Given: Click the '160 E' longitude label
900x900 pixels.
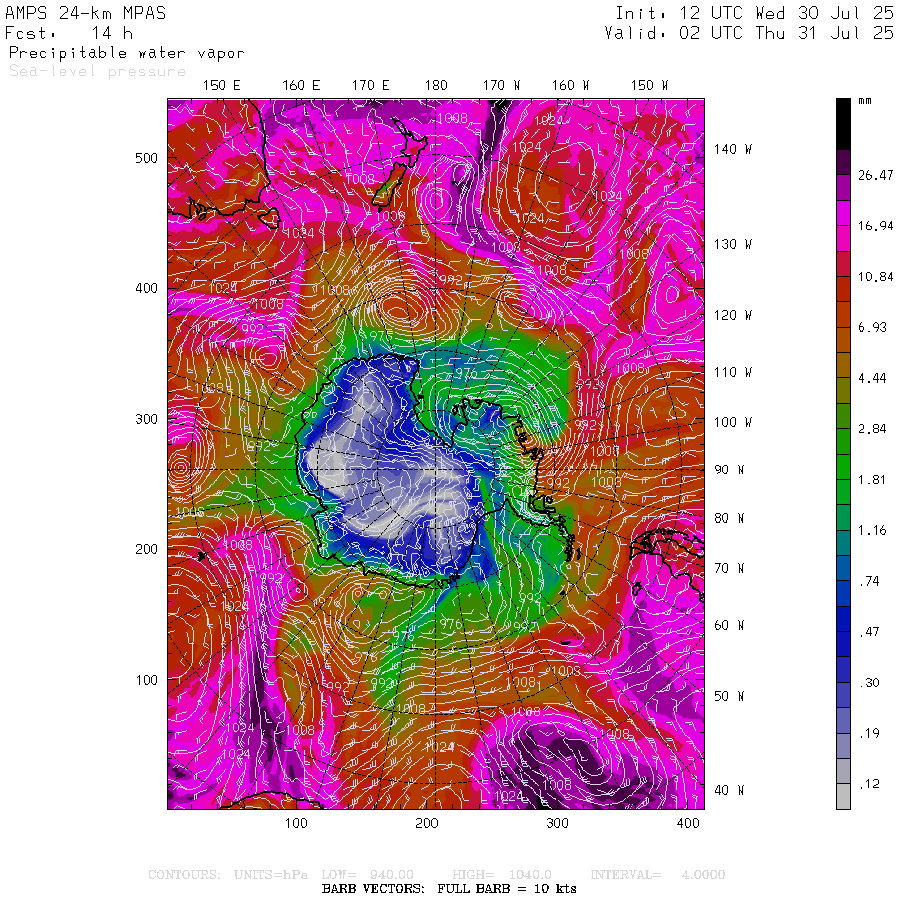Looking at the screenshot, I should [301, 85].
